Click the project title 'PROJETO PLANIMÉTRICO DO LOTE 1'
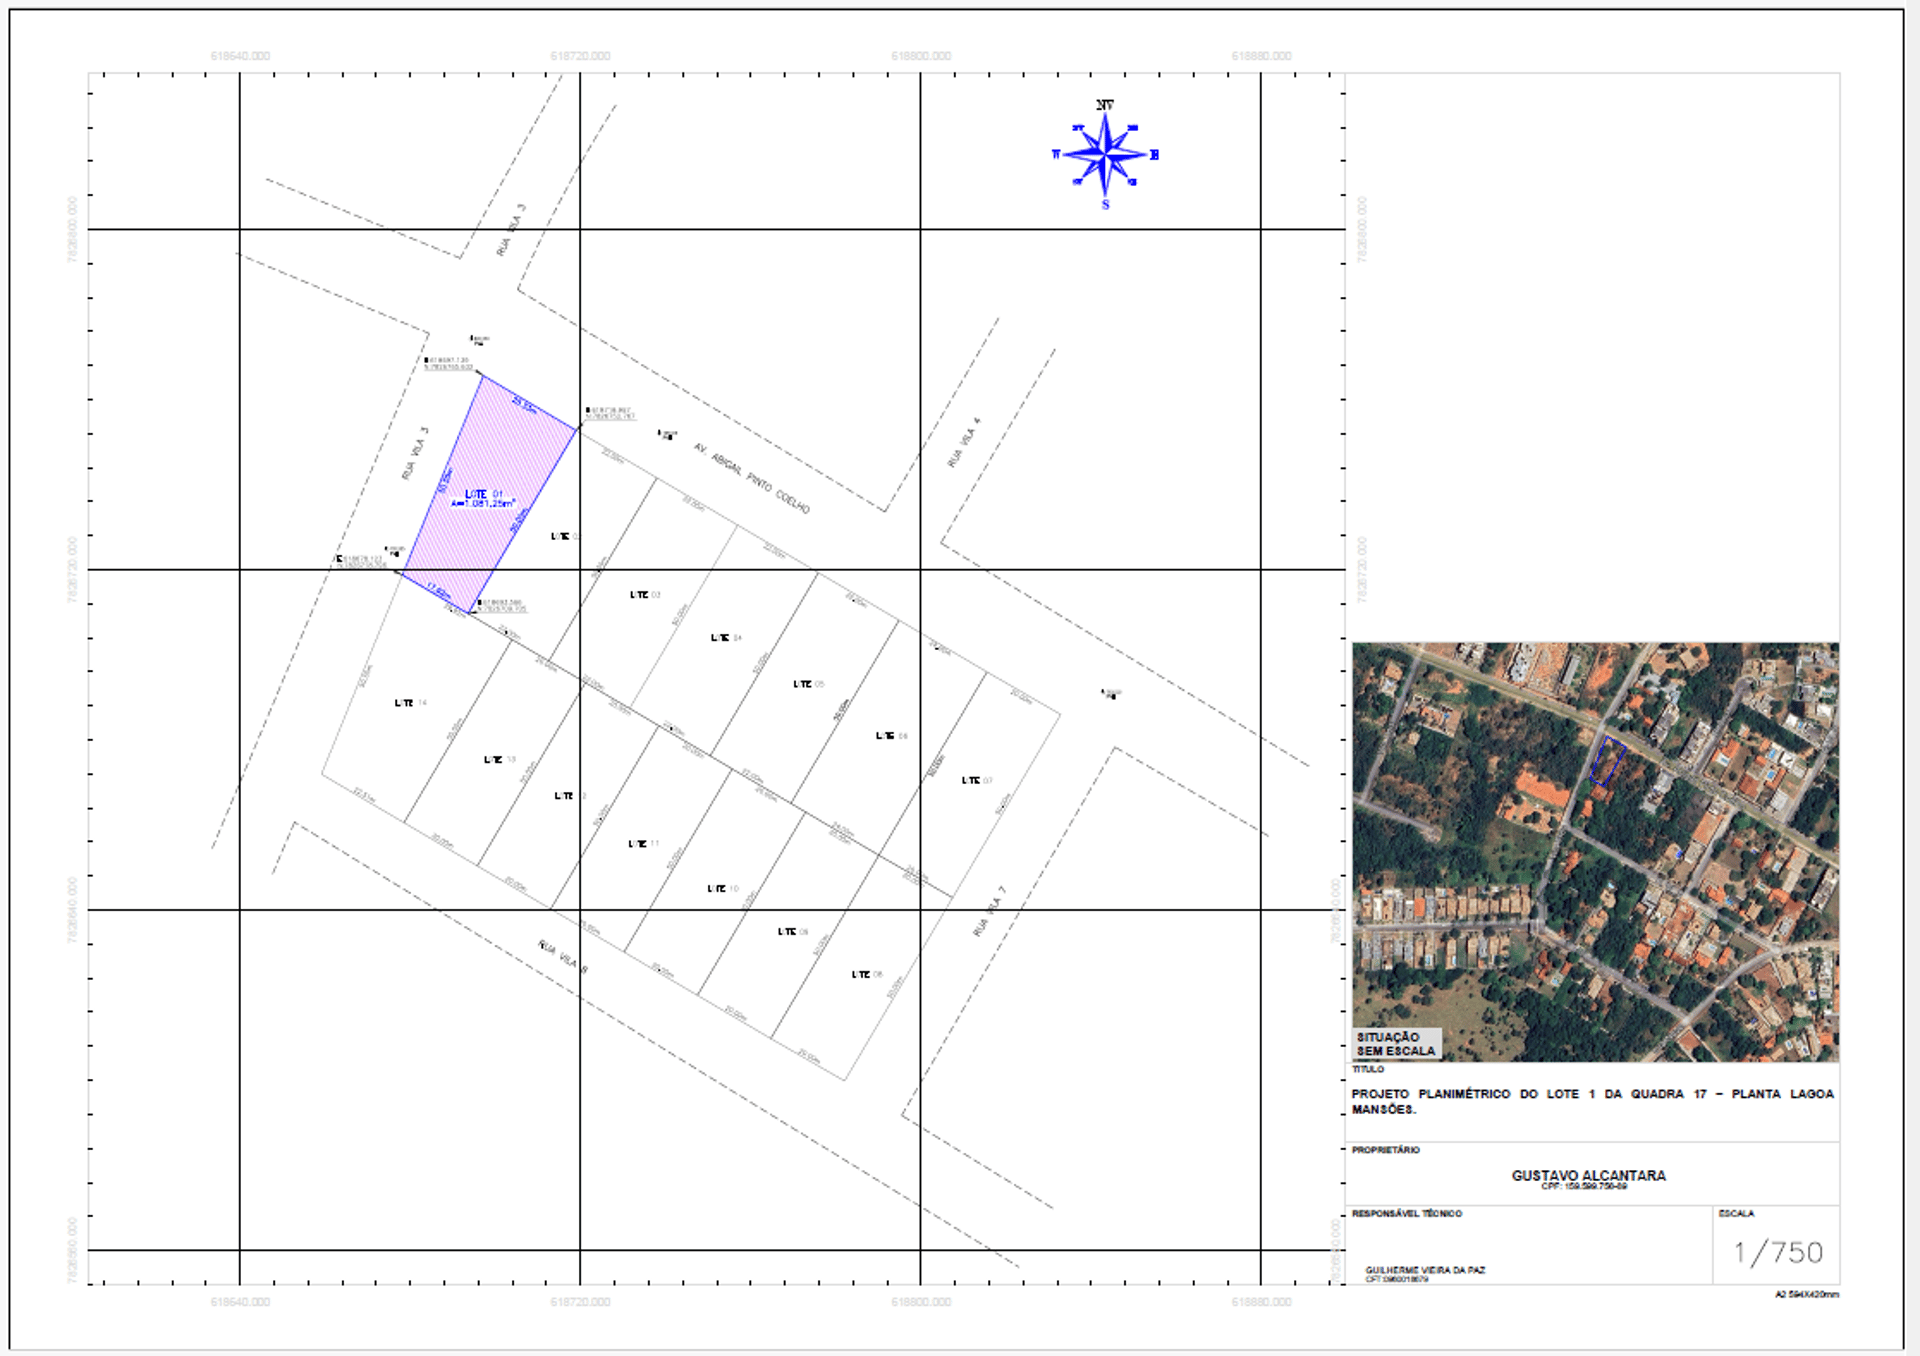Image resolution: width=1920 pixels, height=1356 pixels. point(1593,1101)
